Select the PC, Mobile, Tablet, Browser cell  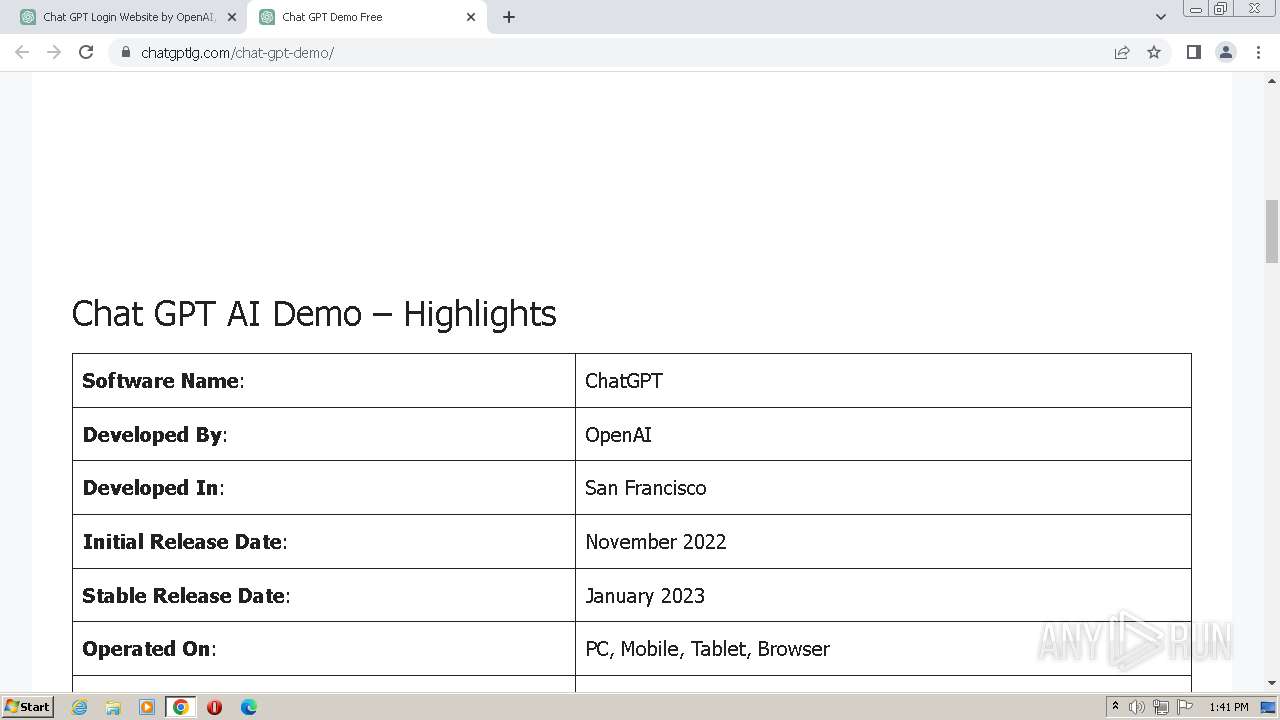pos(883,649)
